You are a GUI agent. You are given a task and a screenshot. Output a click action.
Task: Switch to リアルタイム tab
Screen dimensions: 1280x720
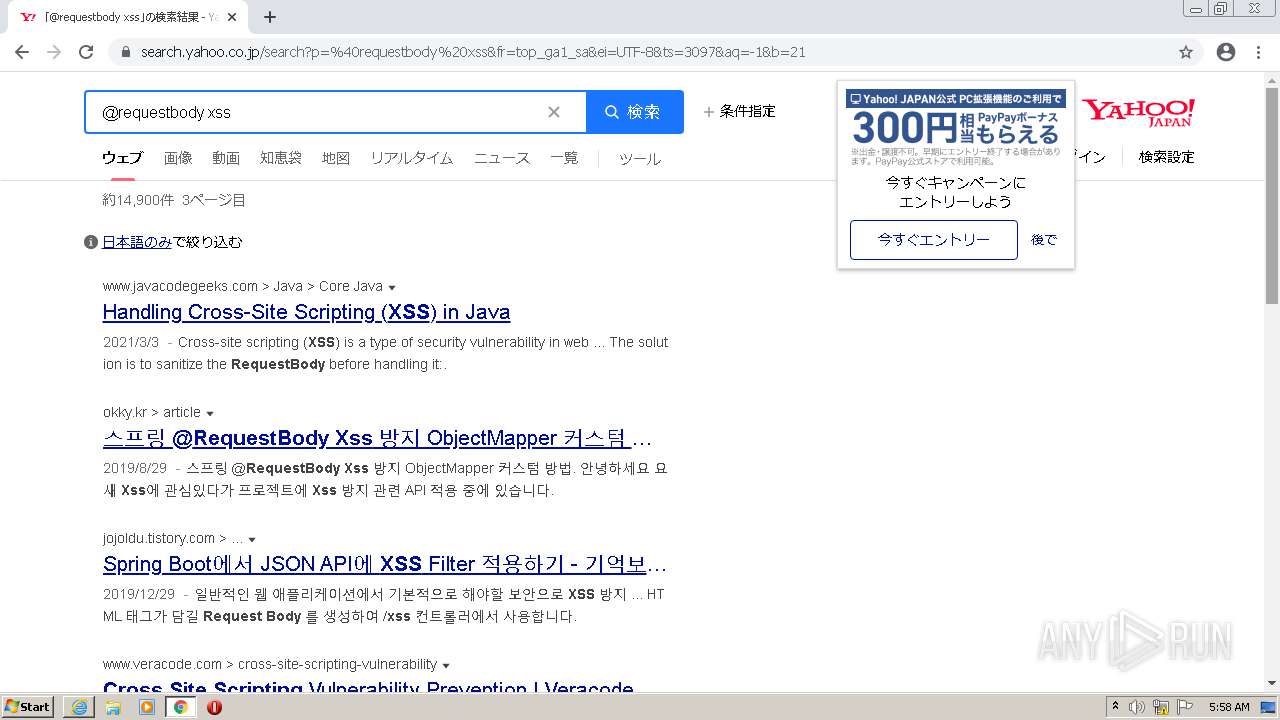click(x=412, y=158)
